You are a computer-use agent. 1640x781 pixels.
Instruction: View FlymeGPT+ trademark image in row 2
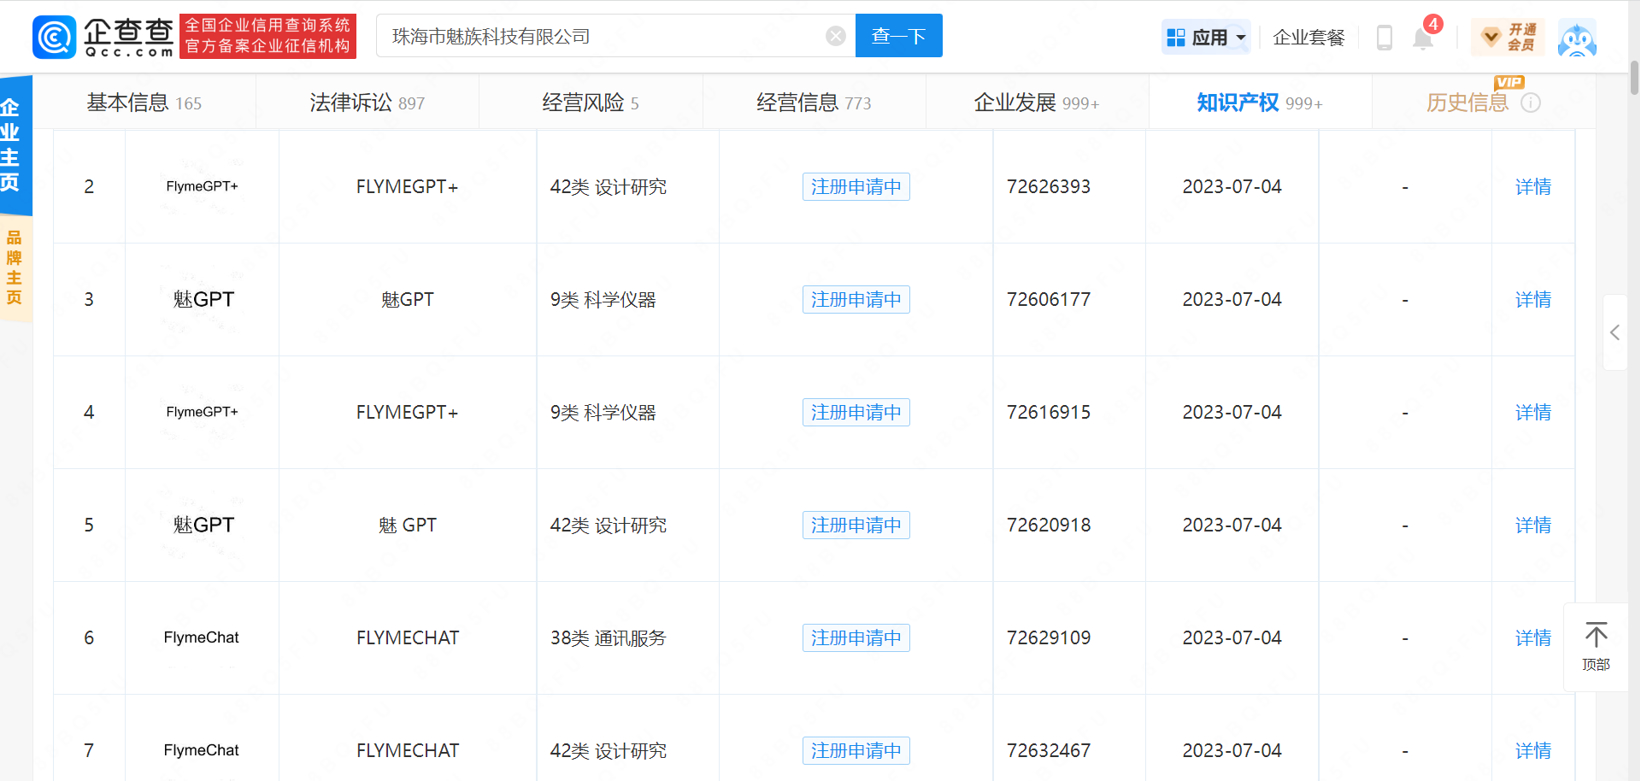pyautogui.click(x=202, y=186)
